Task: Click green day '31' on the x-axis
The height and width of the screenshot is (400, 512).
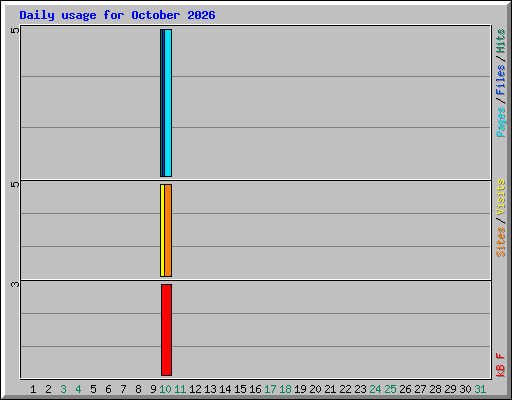Action: 480,389
